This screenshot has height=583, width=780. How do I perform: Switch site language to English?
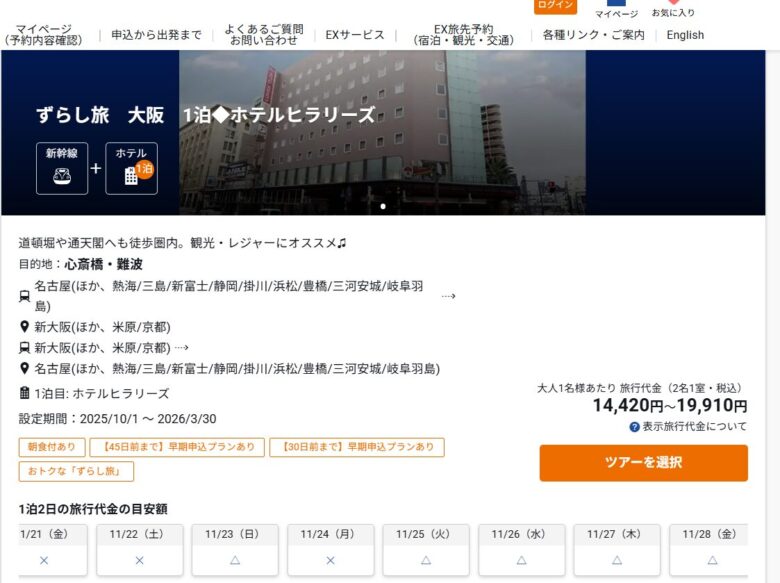click(x=685, y=35)
